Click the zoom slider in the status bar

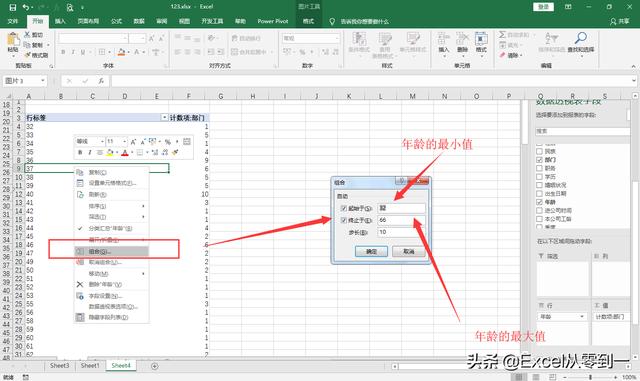click(590, 377)
